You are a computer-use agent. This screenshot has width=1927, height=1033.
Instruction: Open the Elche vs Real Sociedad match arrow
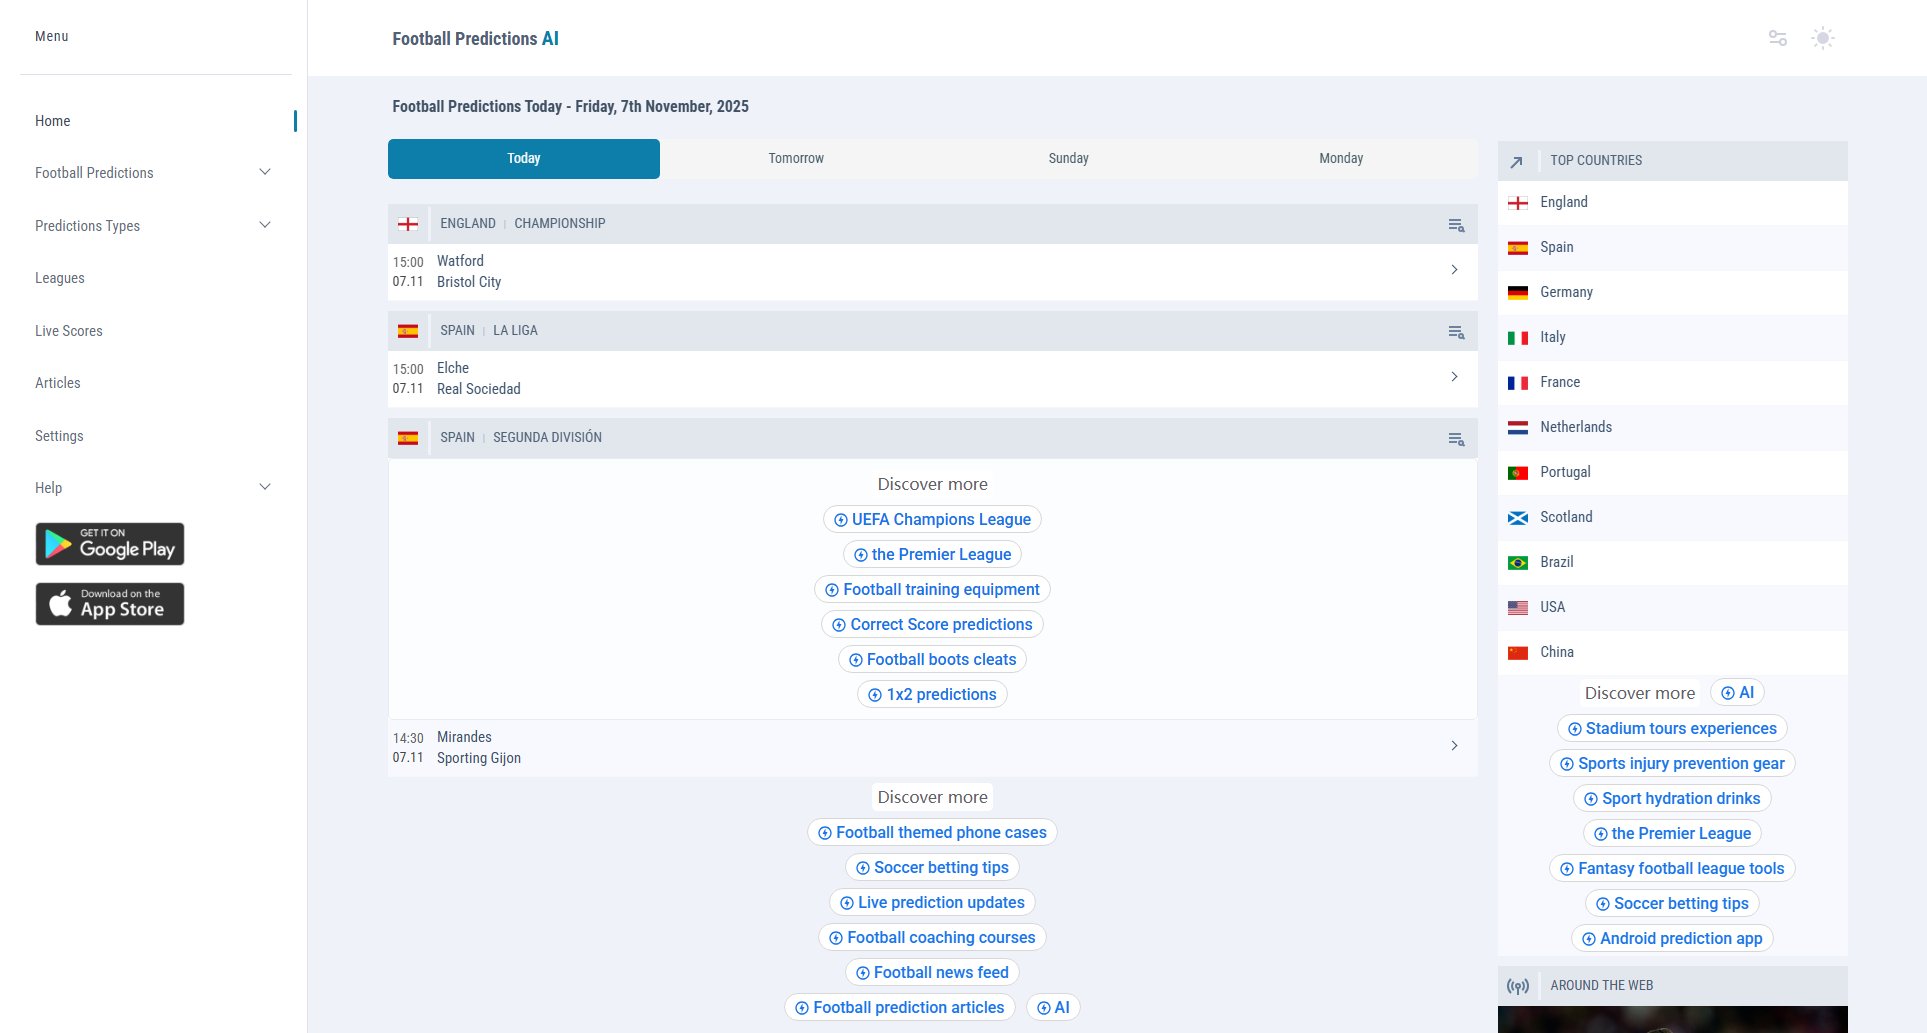tap(1454, 377)
